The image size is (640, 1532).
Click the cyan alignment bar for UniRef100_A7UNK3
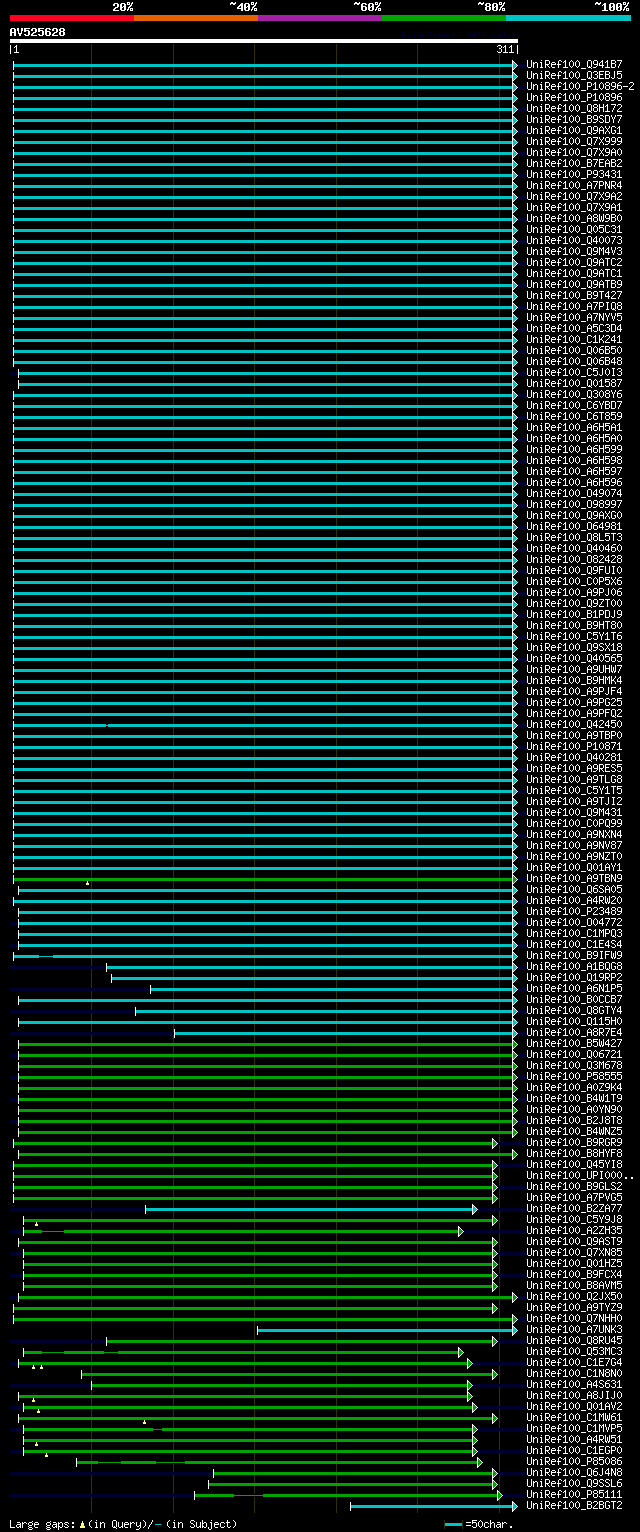387,1329
